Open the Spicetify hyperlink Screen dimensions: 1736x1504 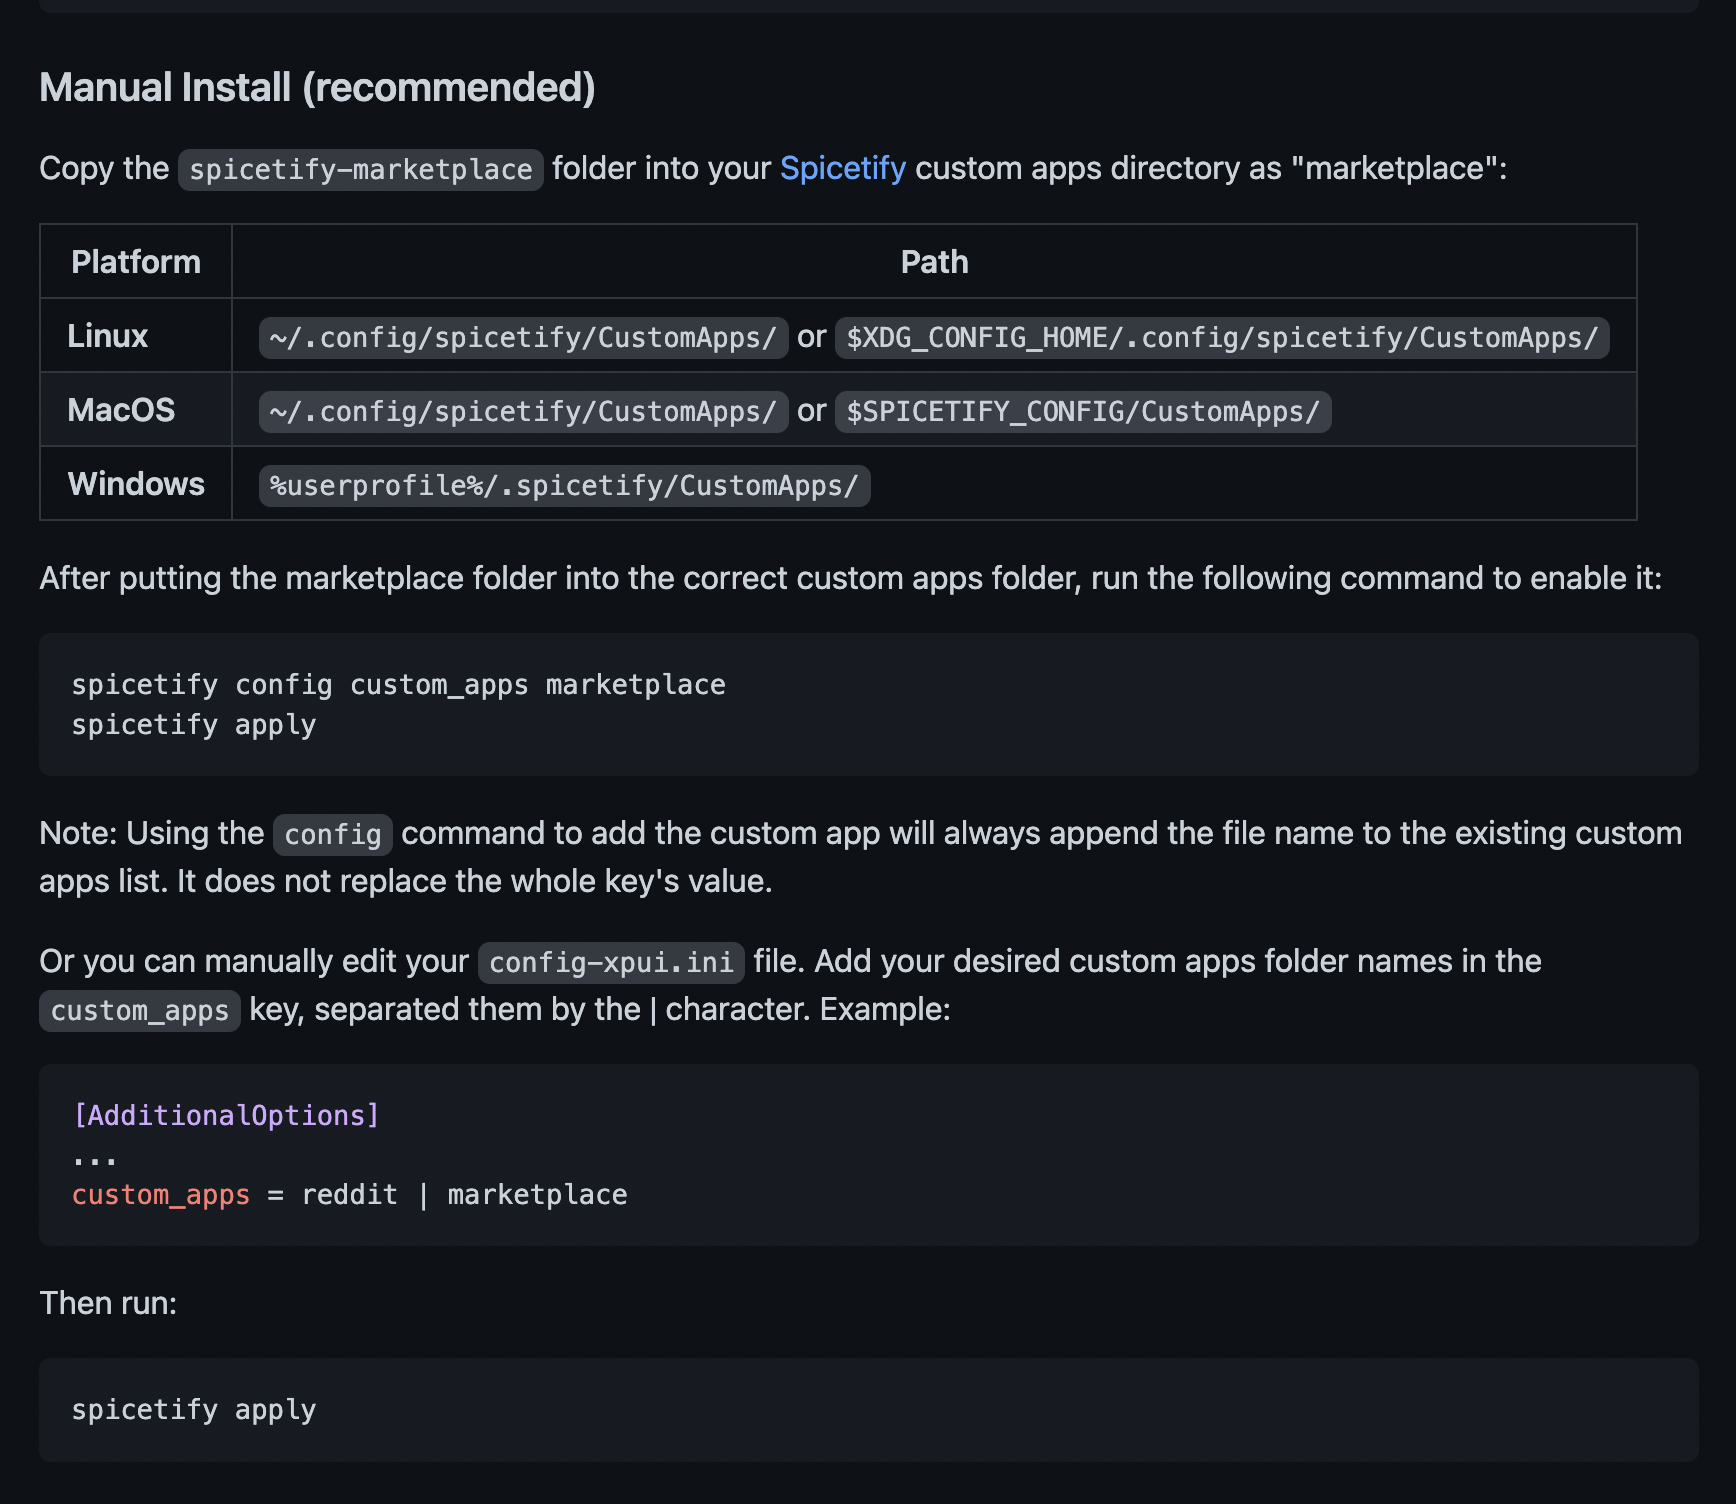point(841,168)
